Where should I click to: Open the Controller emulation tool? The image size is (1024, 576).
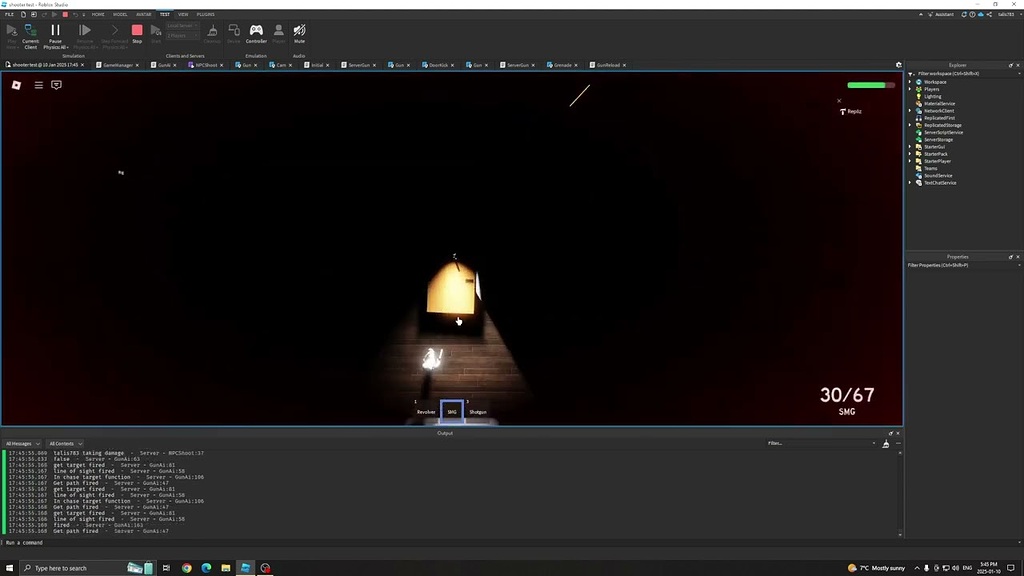[x=256, y=34]
